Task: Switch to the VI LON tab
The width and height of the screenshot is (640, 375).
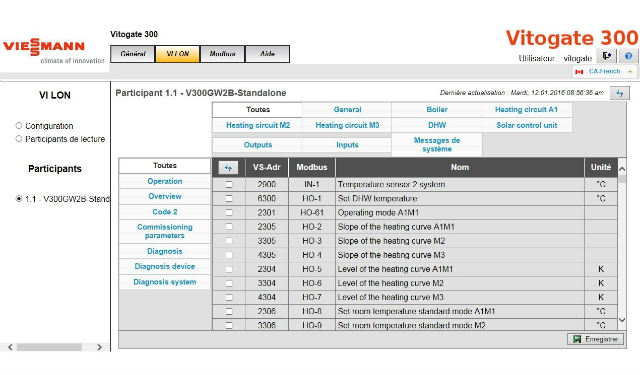Action: [178, 54]
